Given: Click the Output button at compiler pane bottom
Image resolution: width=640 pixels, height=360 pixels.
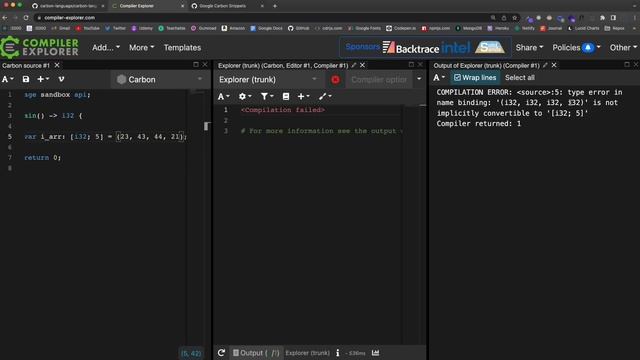Looking at the screenshot, I should (256, 353).
